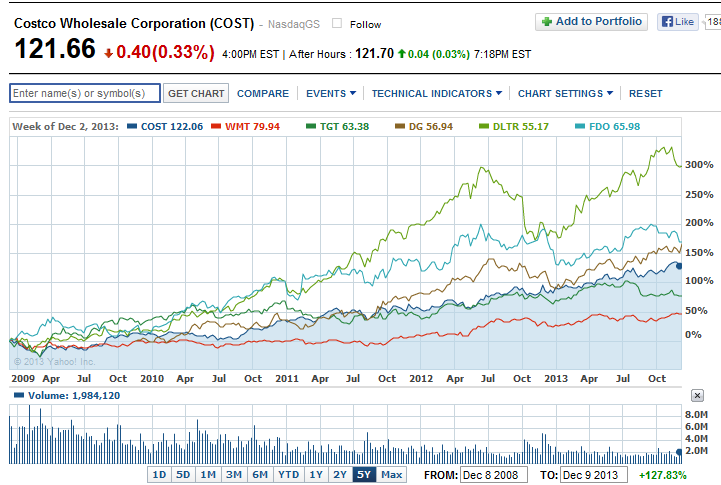Click the COST blue legend color swatch

(132, 126)
